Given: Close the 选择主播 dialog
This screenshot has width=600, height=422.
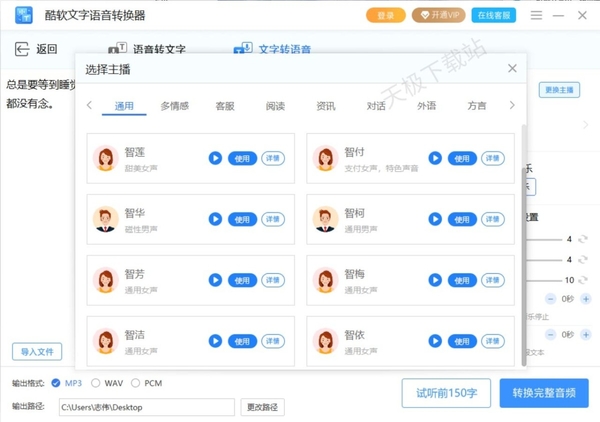Looking at the screenshot, I should coord(512,69).
